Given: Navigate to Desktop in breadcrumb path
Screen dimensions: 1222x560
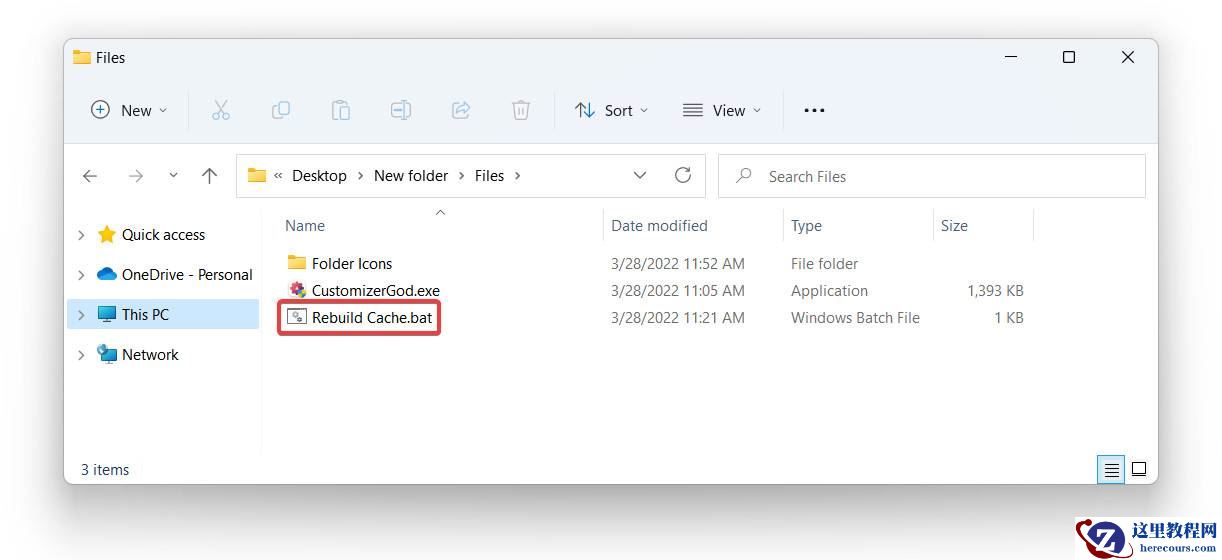Looking at the screenshot, I should [x=319, y=176].
